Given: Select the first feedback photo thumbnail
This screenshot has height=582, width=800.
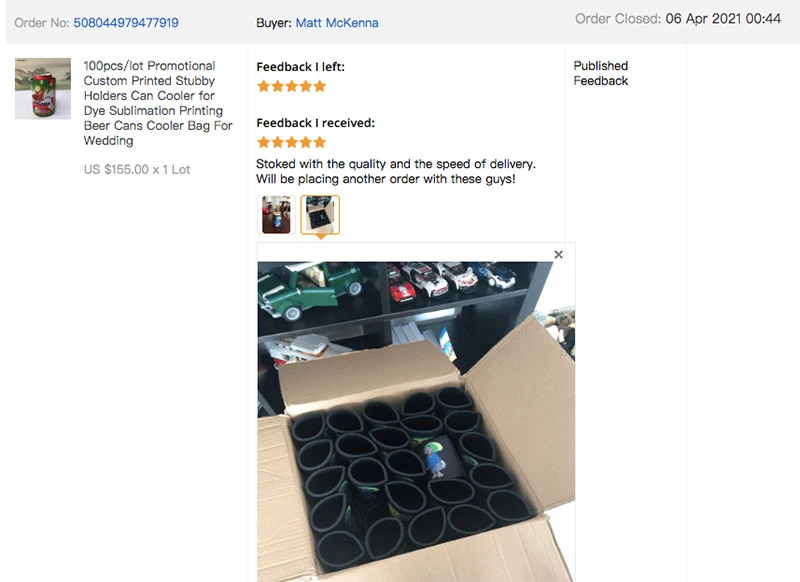Looking at the screenshot, I should click(276, 215).
